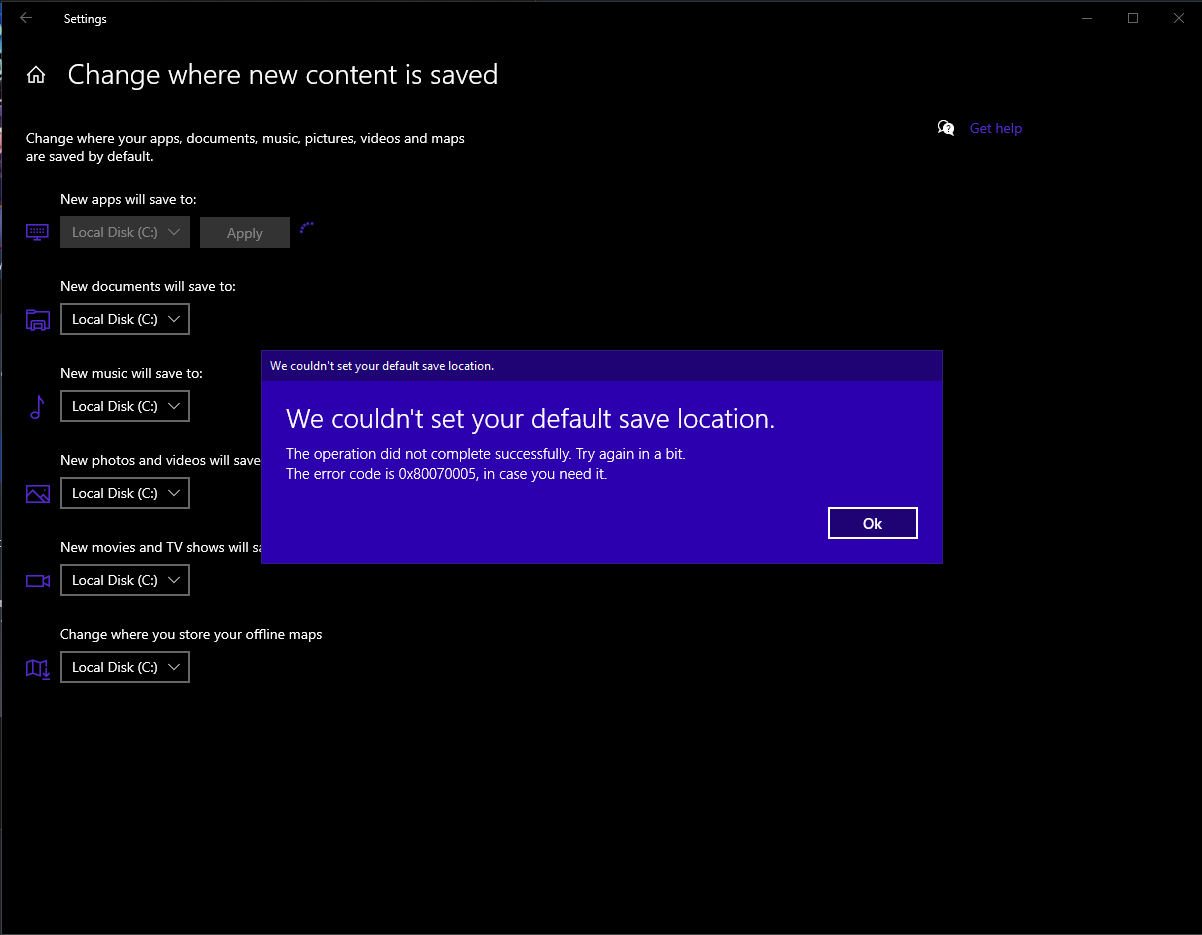The height and width of the screenshot is (935, 1202).
Task: Open the offline maps storage dropdown
Action: [125, 667]
